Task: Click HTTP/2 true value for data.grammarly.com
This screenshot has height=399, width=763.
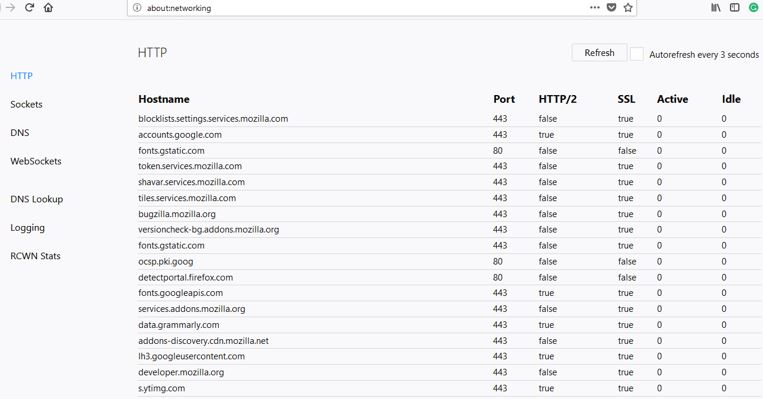Action: tap(546, 325)
